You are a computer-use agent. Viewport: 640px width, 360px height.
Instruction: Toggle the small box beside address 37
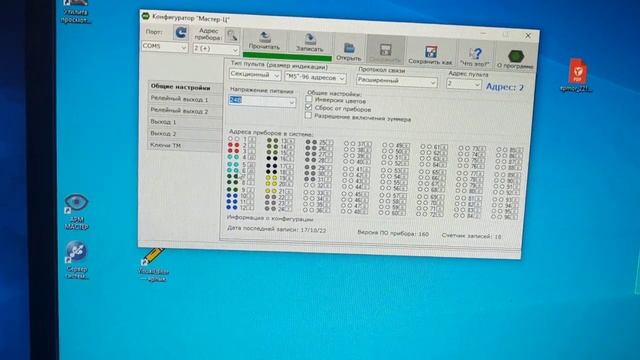coord(368,144)
